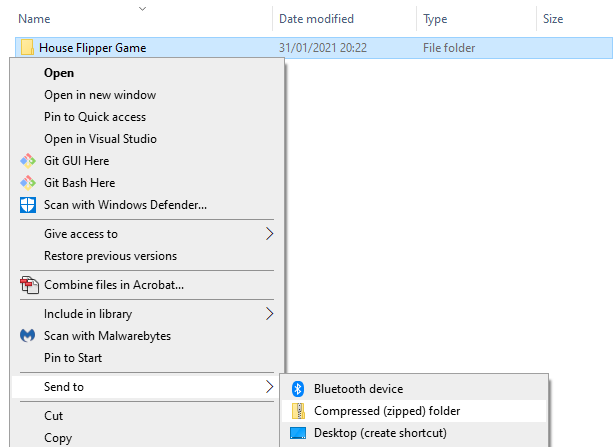Click the Bluetooth device icon
Viewport: 615px width, 447px height.
[x=297, y=389]
